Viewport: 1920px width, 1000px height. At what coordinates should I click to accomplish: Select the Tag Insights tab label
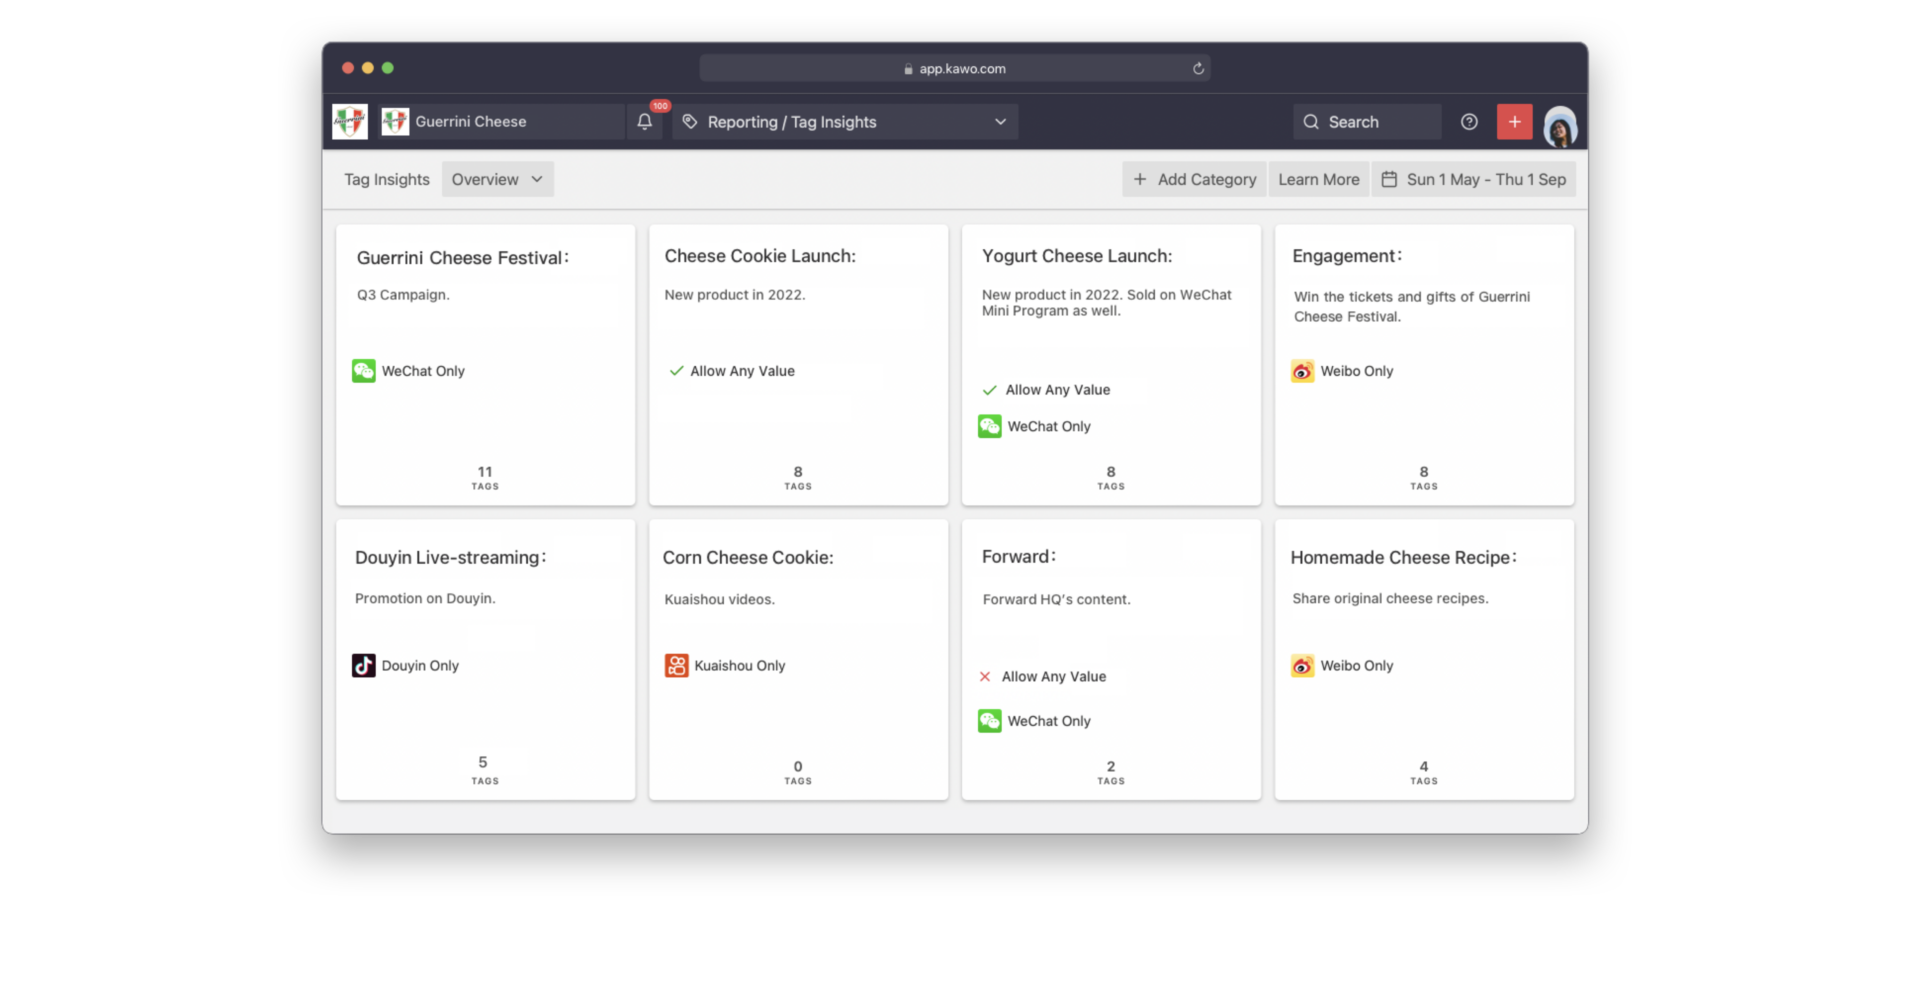click(387, 180)
